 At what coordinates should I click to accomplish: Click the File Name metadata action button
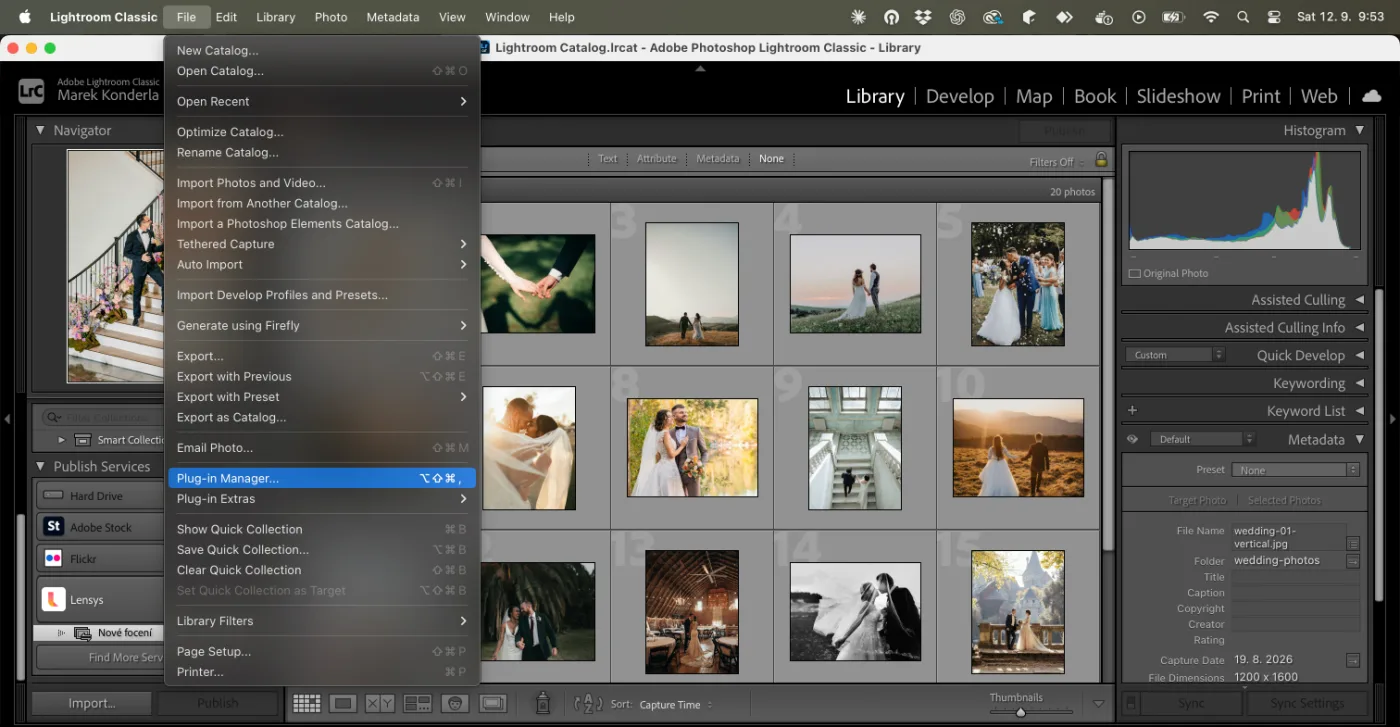click(x=1352, y=543)
